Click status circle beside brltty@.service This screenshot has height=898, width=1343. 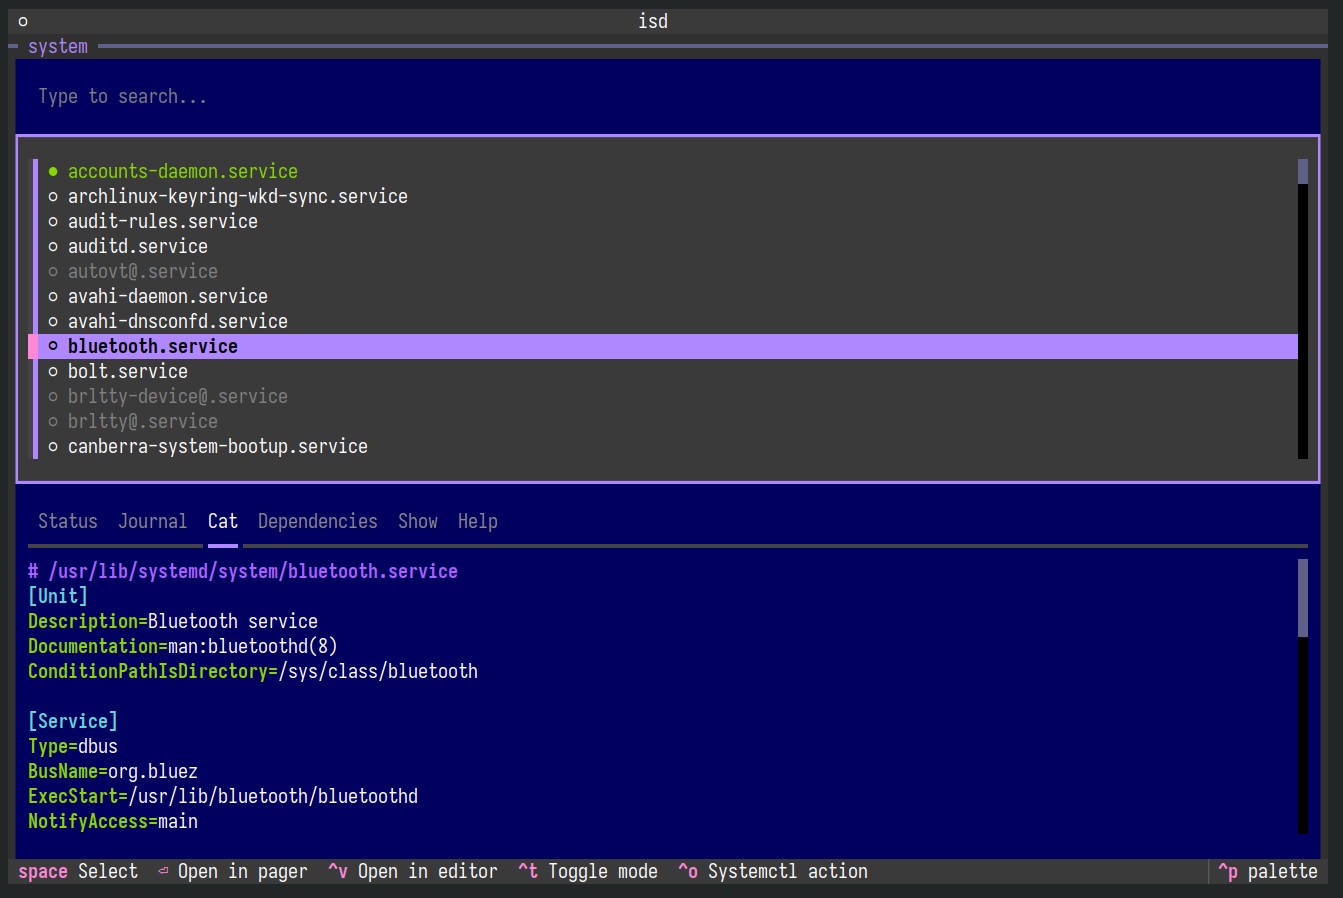(x=53, y=421)
